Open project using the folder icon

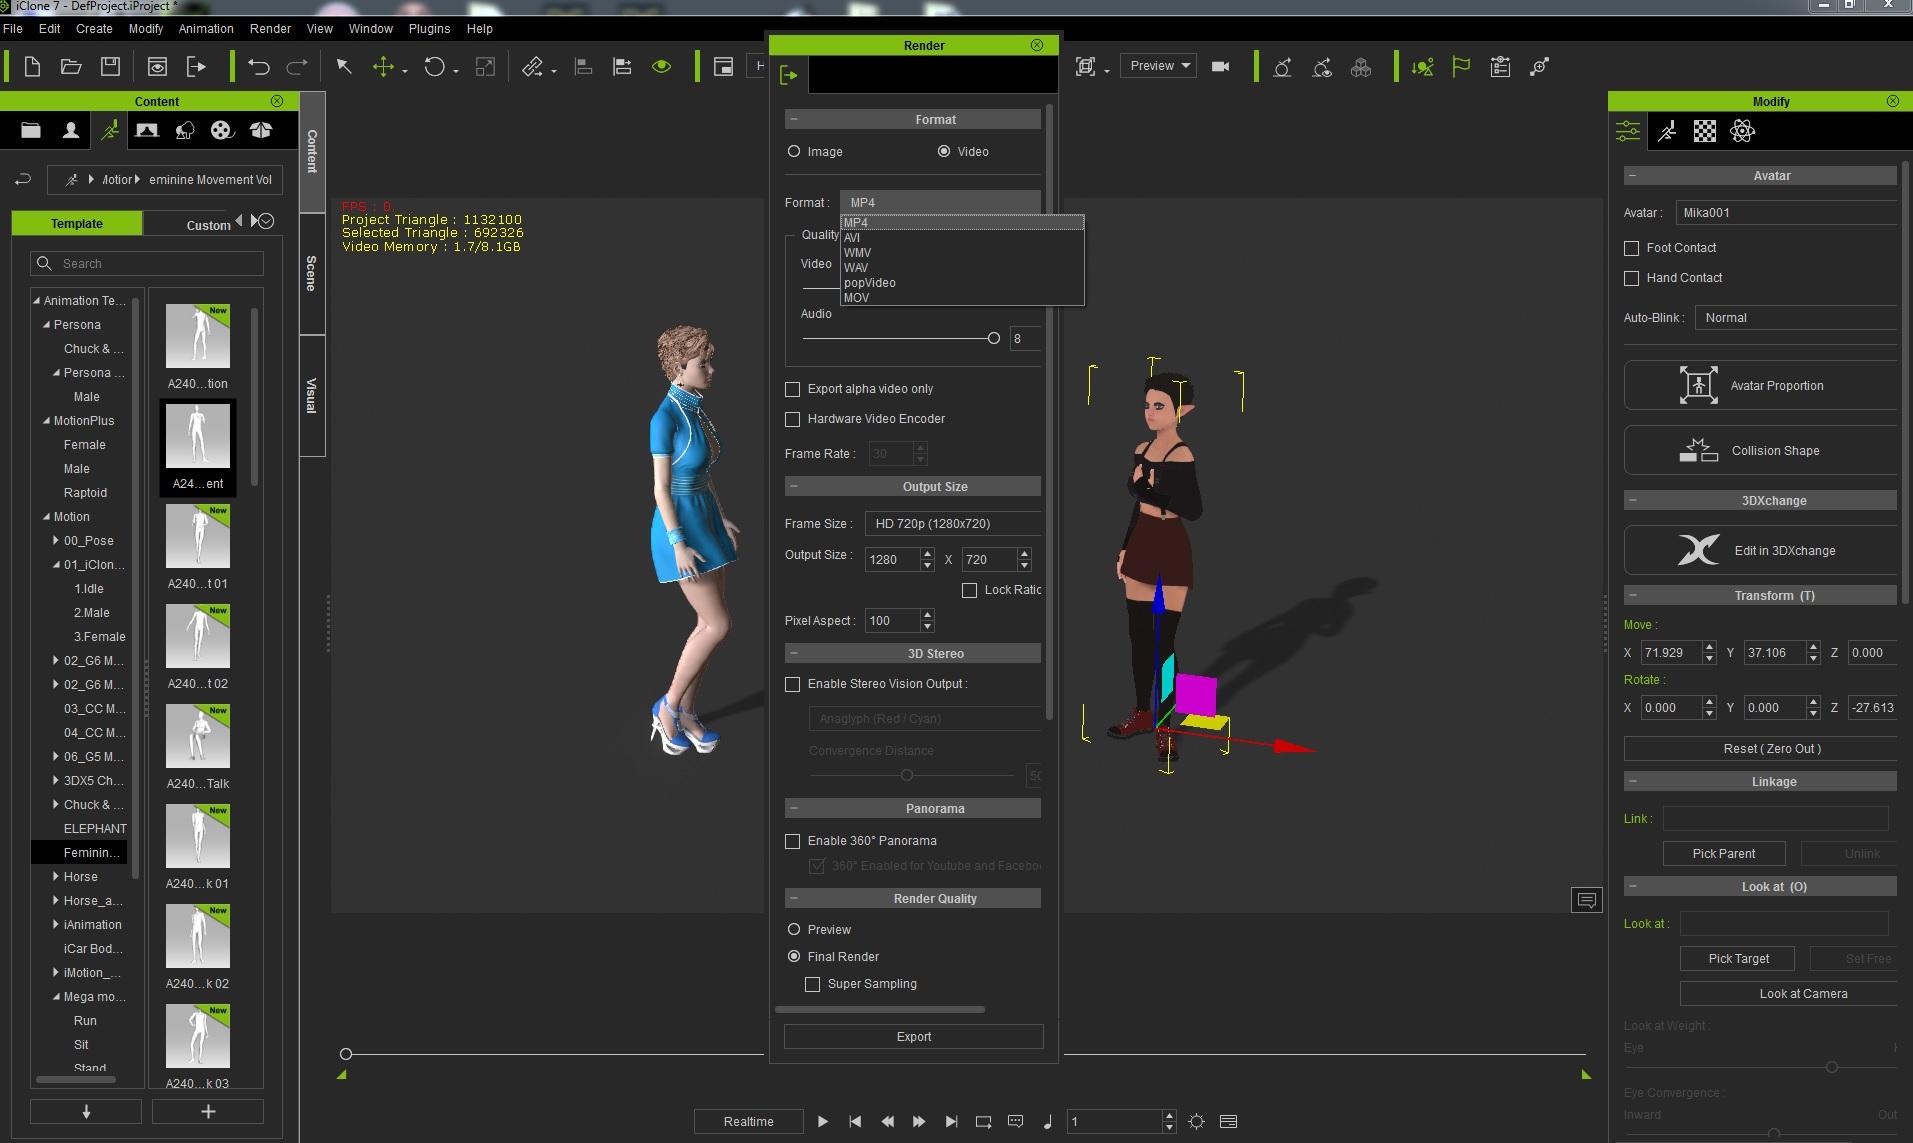click(71, 67)
